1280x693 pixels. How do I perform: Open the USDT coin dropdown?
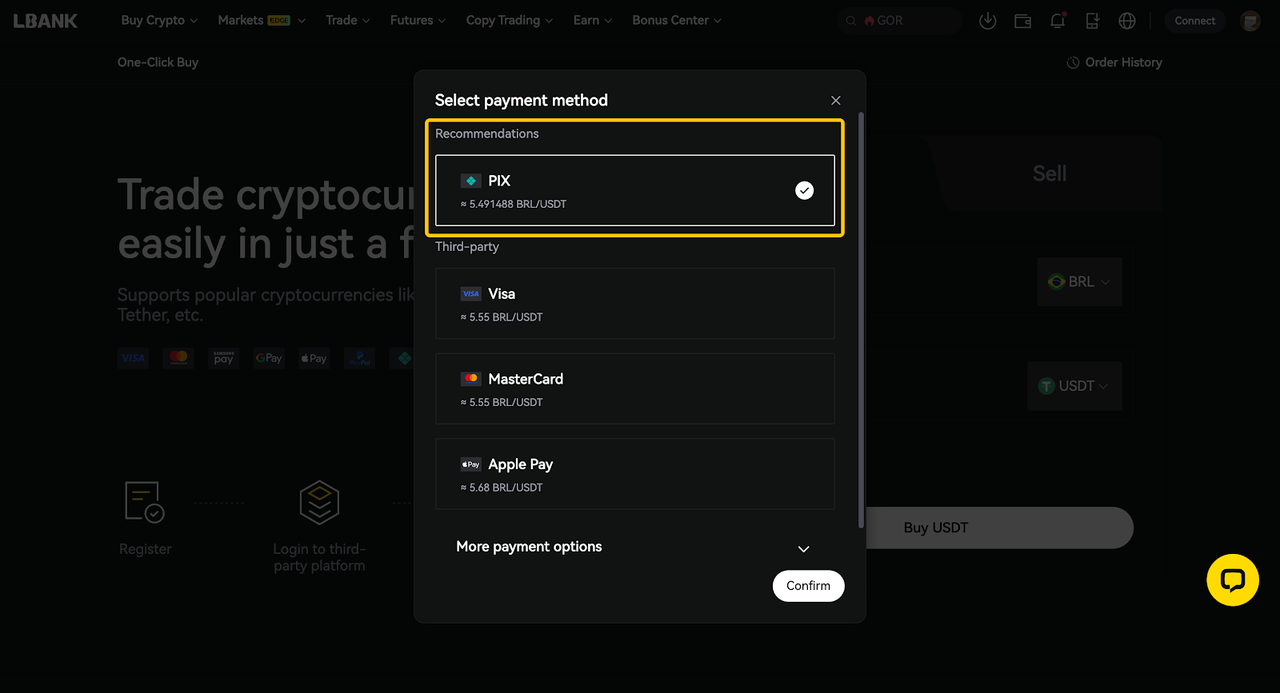tap(1074, 386)
